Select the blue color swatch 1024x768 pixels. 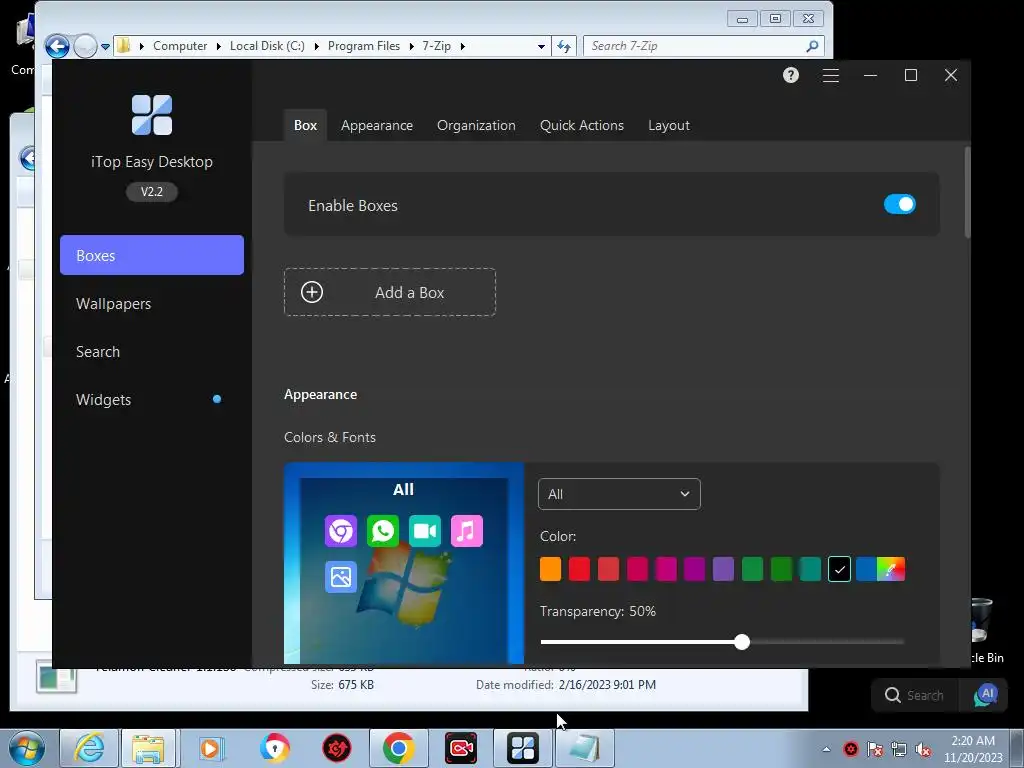pyautogui.click(x=866, y=569)
